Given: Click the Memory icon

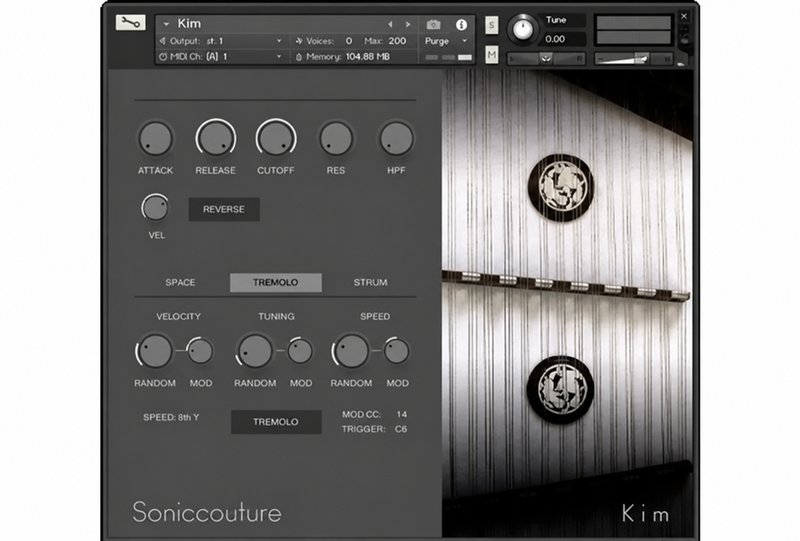Looking at the screenshot, I should pyautogui.click(x=299, y=57).
